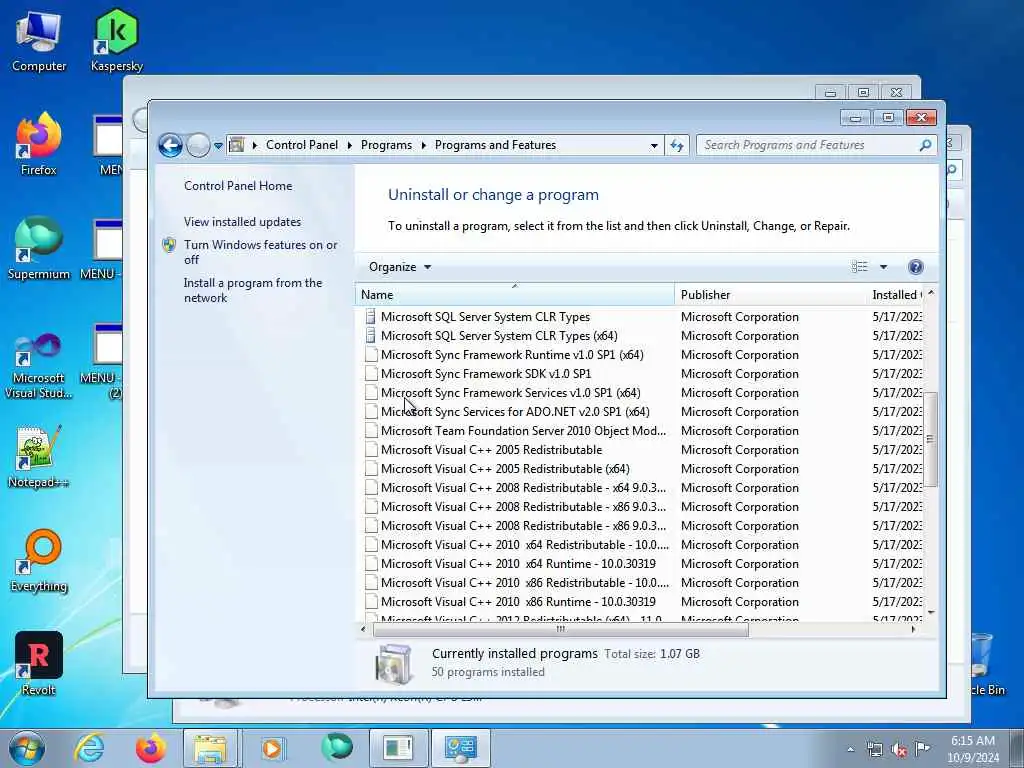Viewport: 1024px width, 768px height.
Task: Open the Everything search desktop shortcut
Action: click(39, 560)
